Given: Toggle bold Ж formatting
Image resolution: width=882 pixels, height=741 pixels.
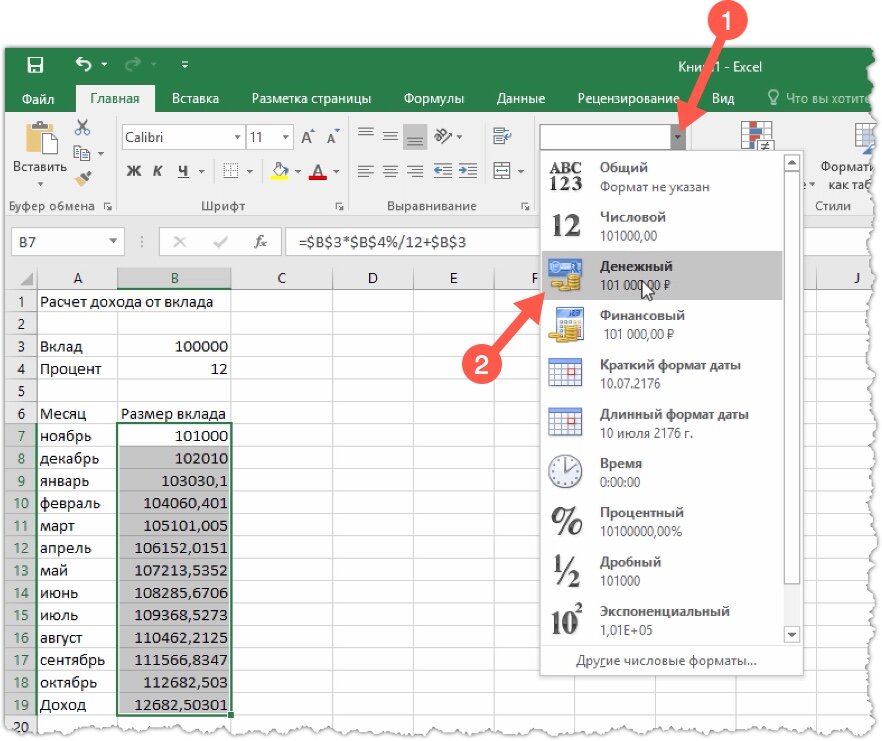Looking at the screenshot, I should 133,171.
